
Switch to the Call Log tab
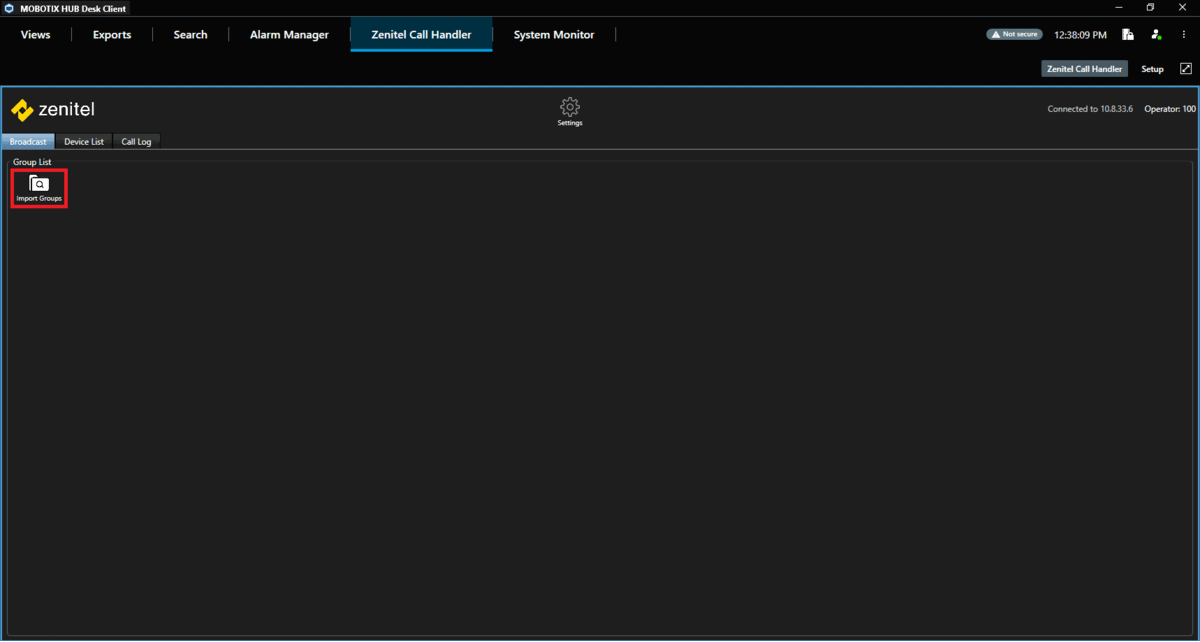coord(136,142)
